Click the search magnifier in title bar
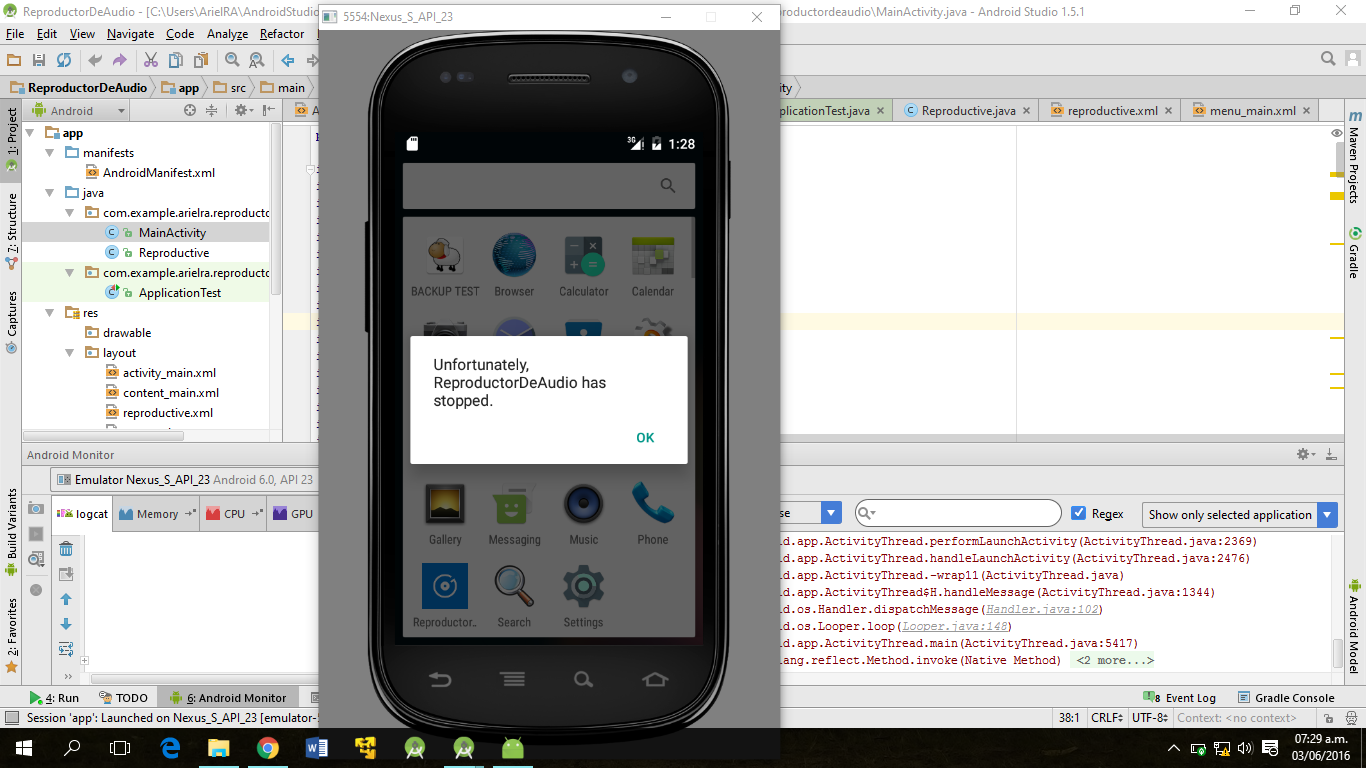1366x768 pixels. coord(1328,59)
